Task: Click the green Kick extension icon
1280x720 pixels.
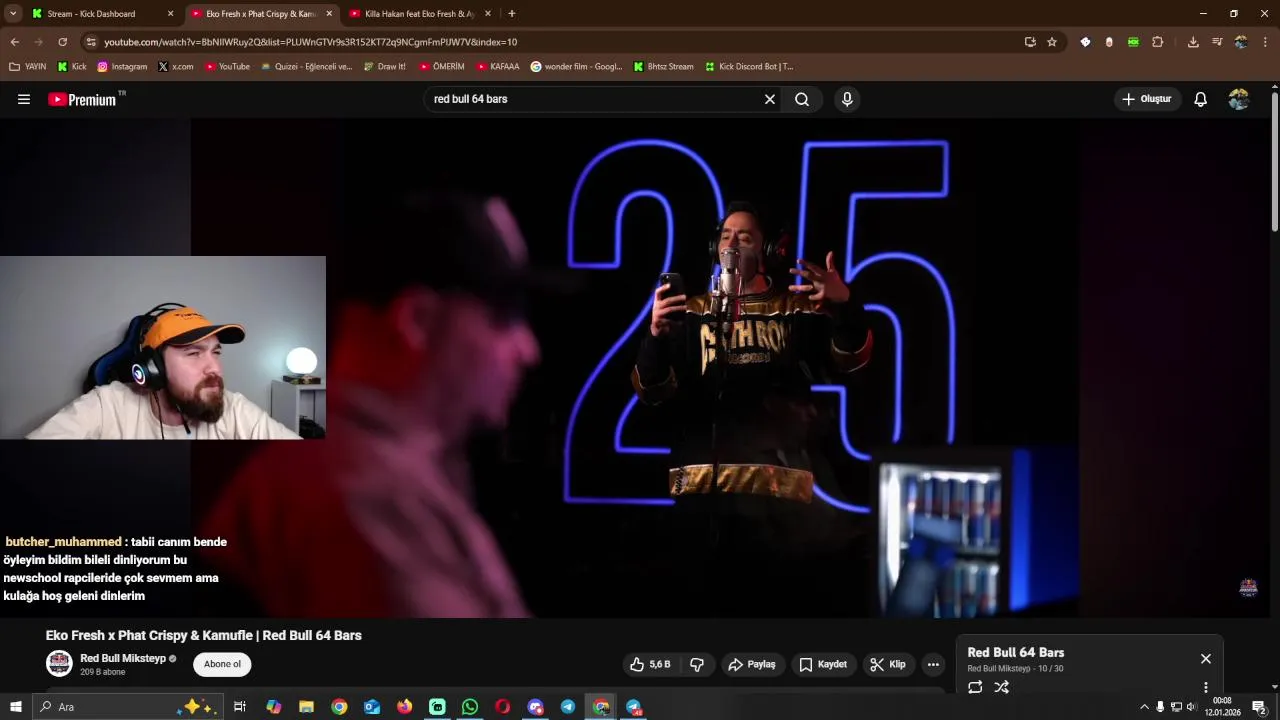Action: click(x=1133, y=42)
